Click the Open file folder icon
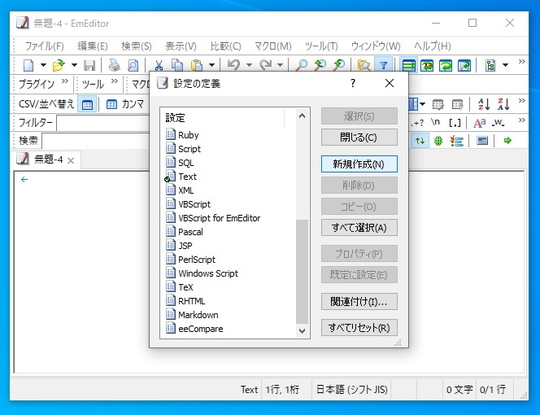This screenshot has height=415, width=540. coord(59,65)
